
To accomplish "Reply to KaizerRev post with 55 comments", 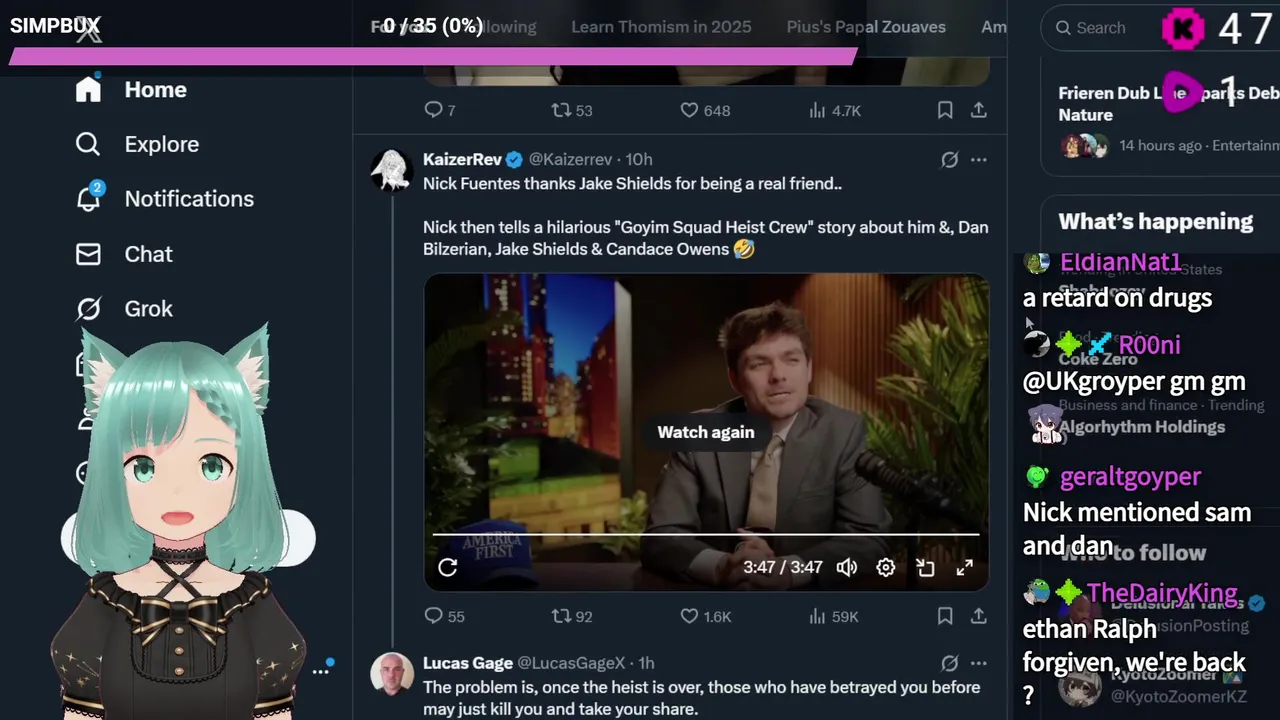I will (x=445, y=616).
